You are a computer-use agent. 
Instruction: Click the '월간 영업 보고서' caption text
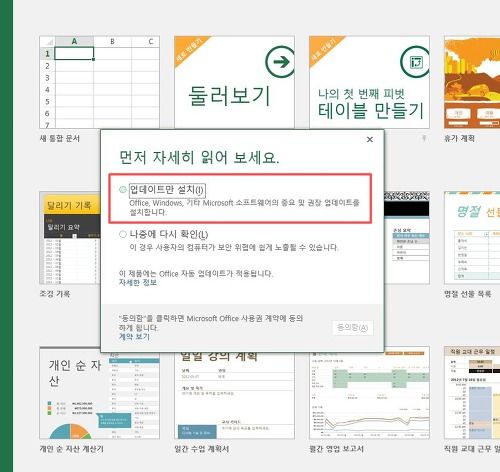tap(336, 449)
